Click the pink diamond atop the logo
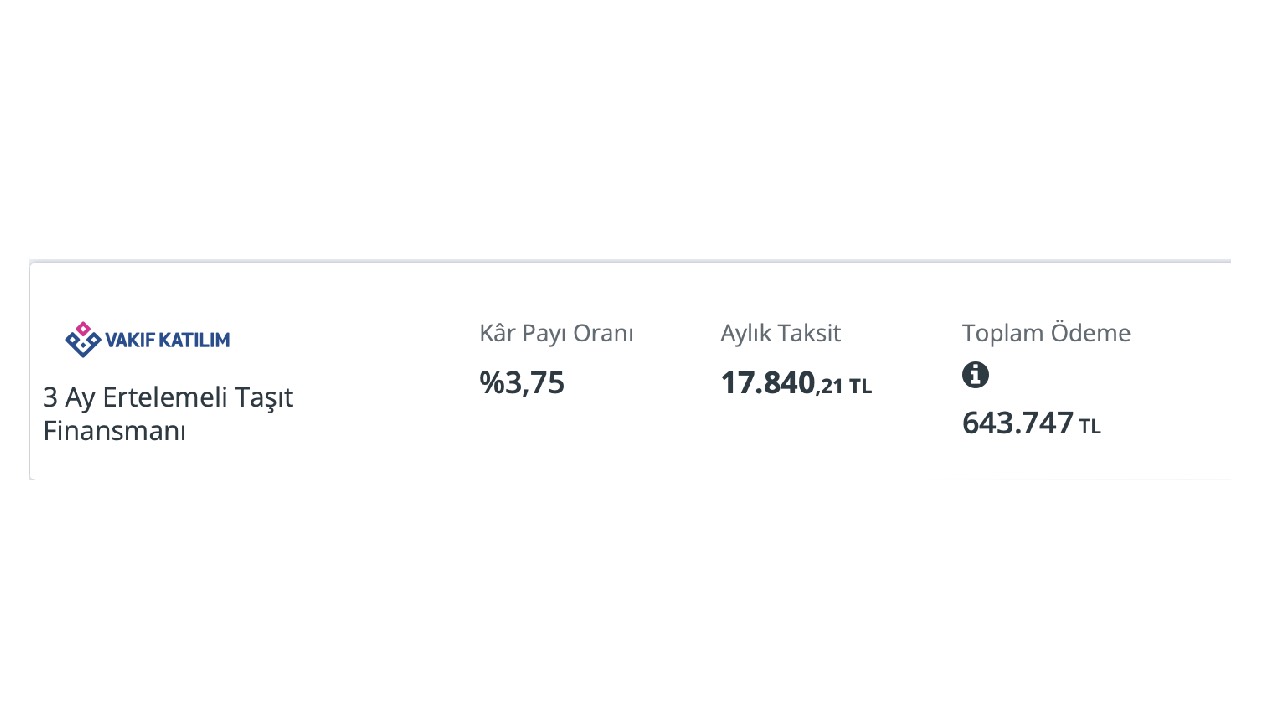Image resolution: width=1280 pixels, height=720 pixels. tap(83, 328)
